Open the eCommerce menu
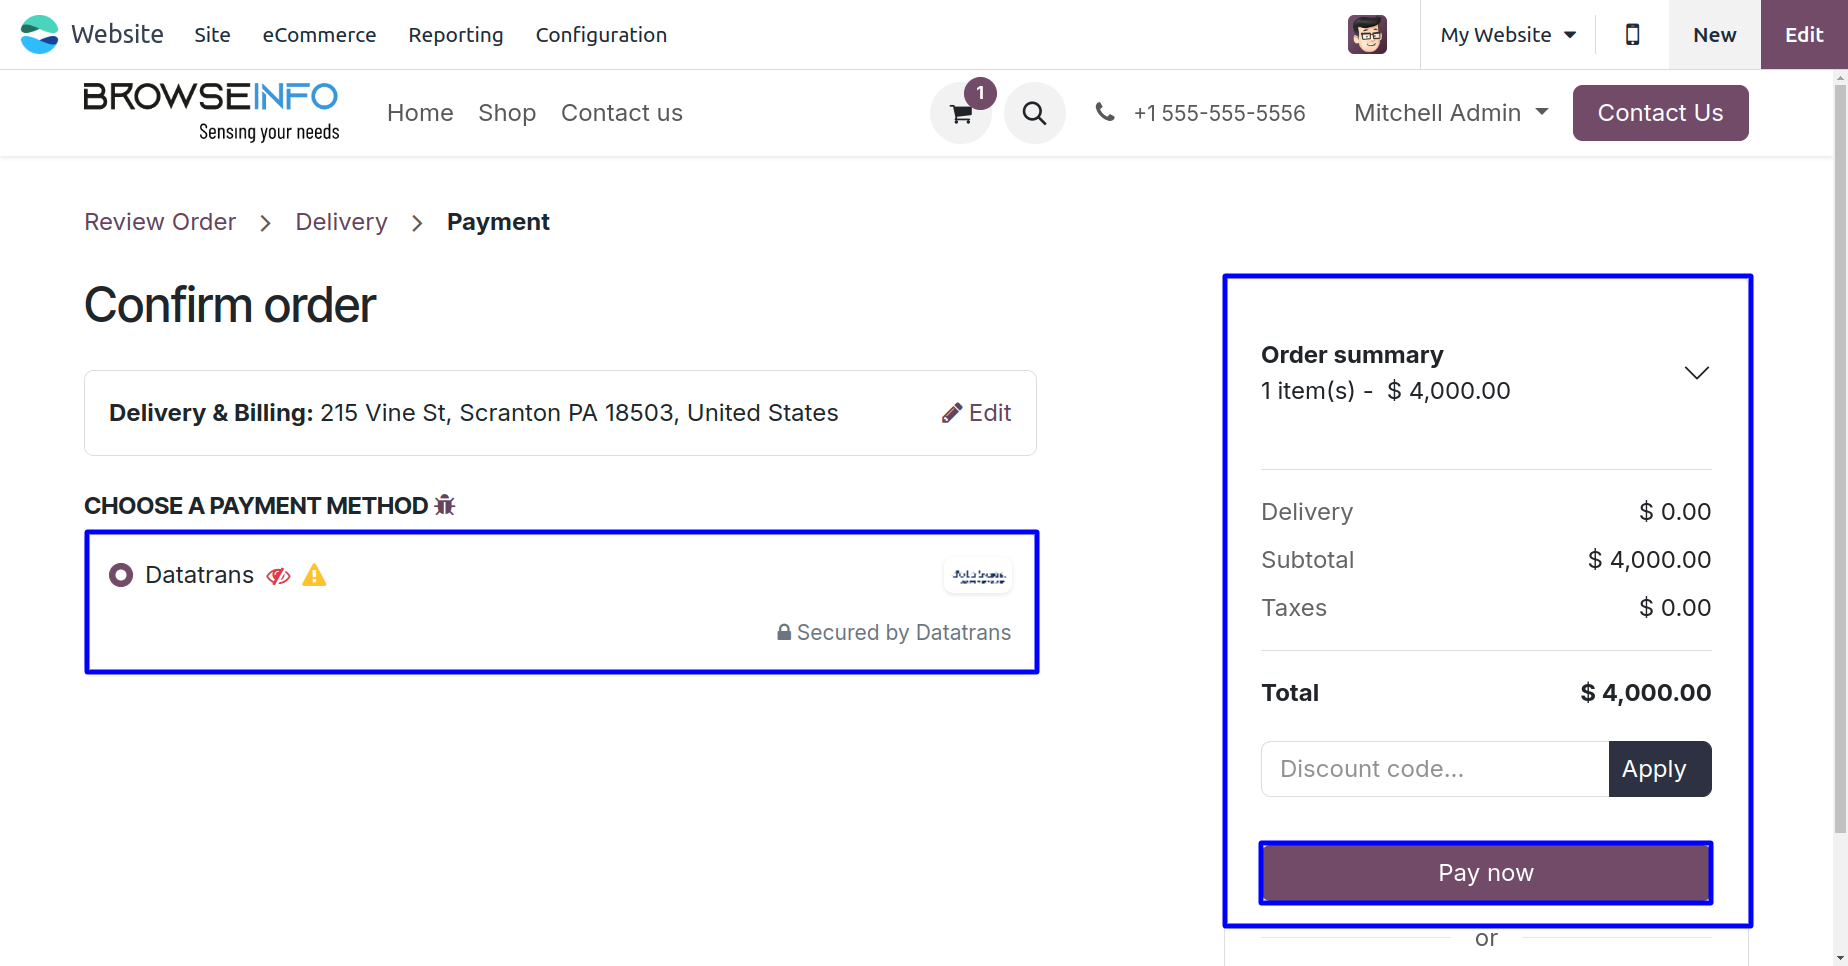The width and height of the screenshot is (1848, 966). click(319, 35)
